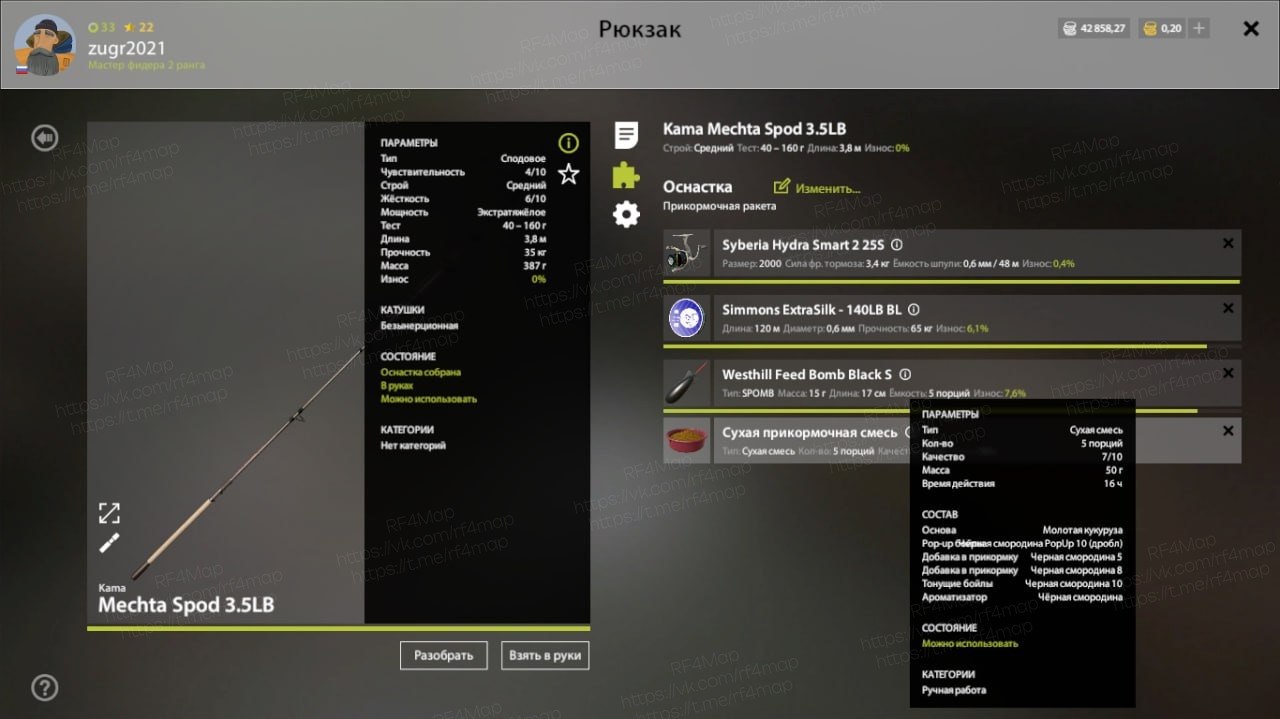Expand the rod image to fullscreen
The width and height of the screenshot is (1280, 719).
coord(109,513)
